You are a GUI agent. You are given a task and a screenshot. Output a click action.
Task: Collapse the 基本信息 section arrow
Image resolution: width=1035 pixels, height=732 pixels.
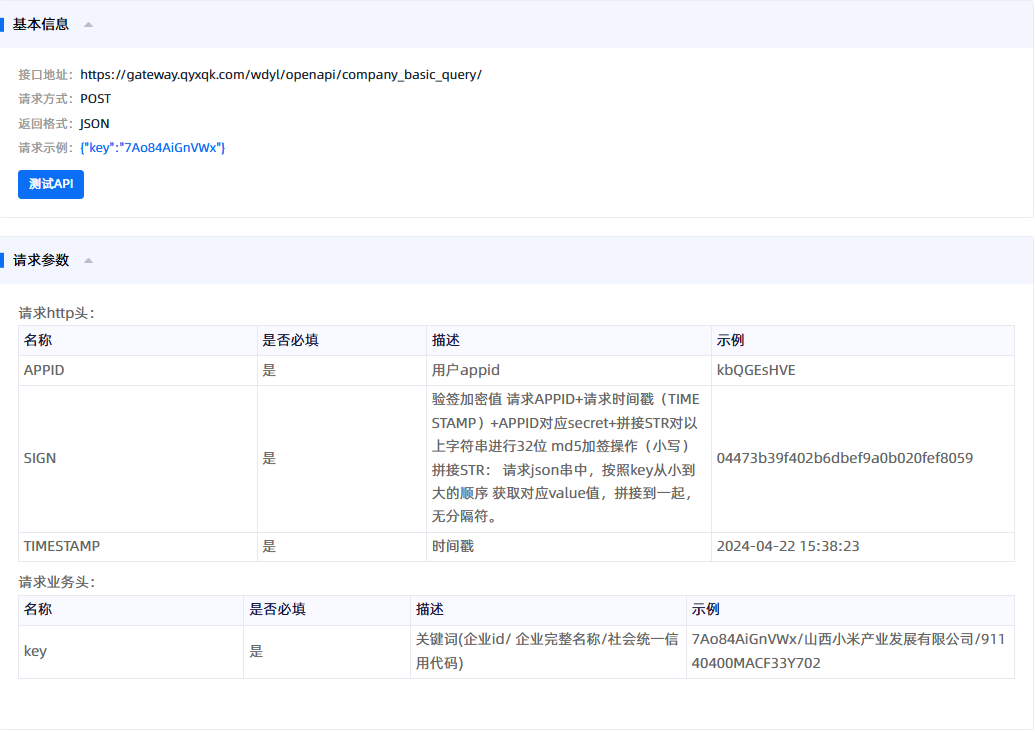point(88,25)
